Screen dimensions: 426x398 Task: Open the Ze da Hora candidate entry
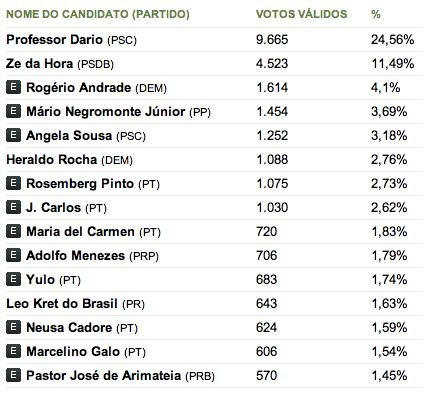(39, 64)
